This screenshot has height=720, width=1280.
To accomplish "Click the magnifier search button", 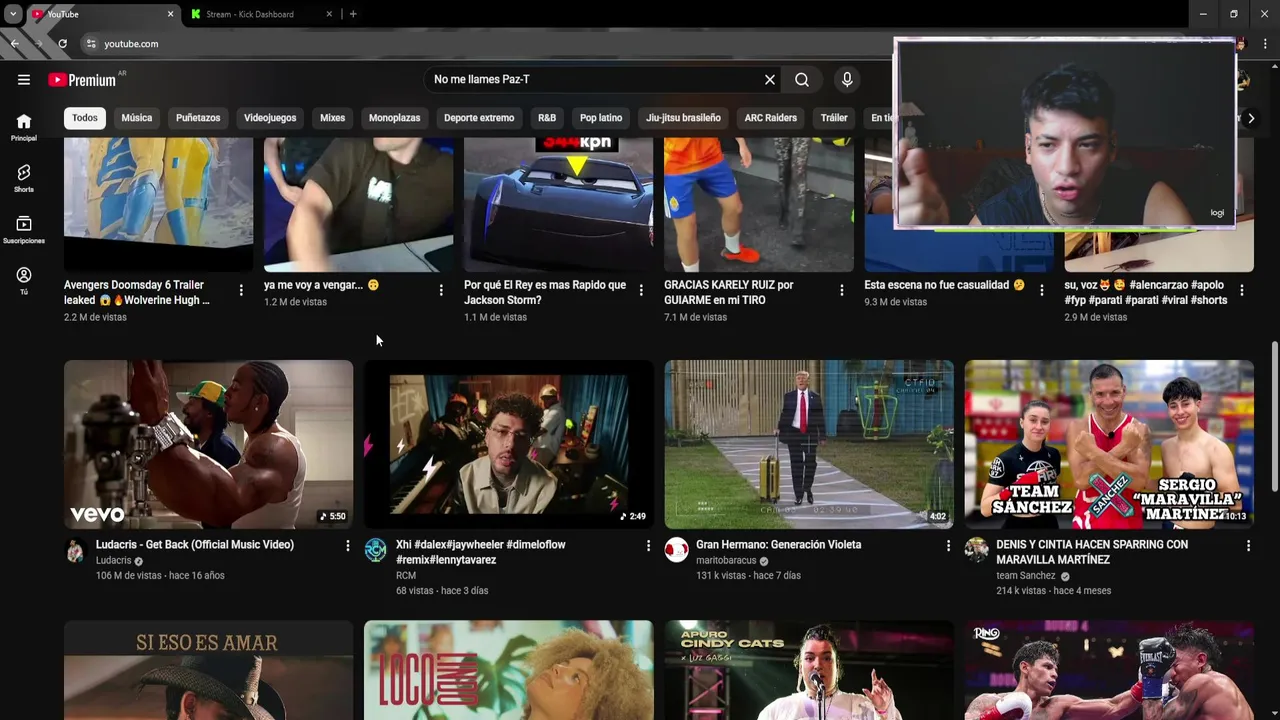I will 802,80.
